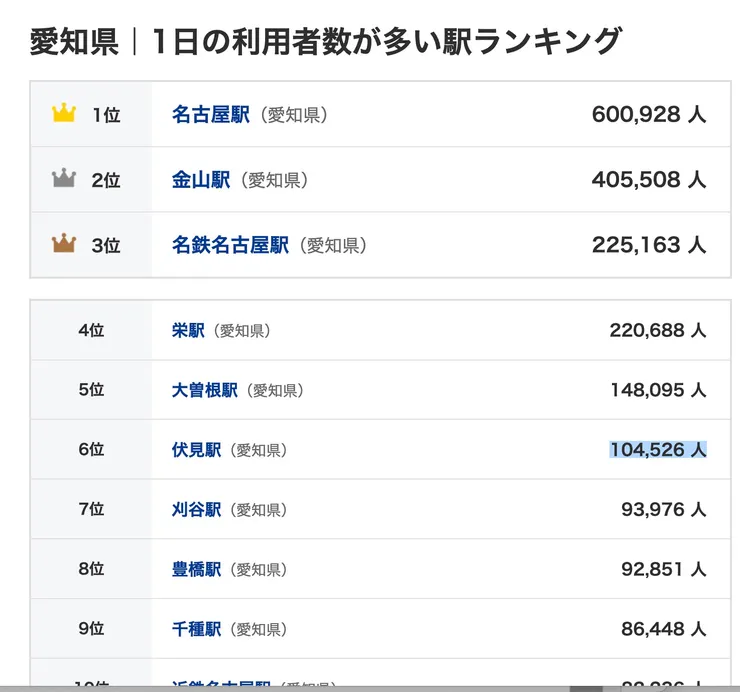Click the 7位 rank label
Viewport: 740px width, 692px height.
click(x=91, y=510)
